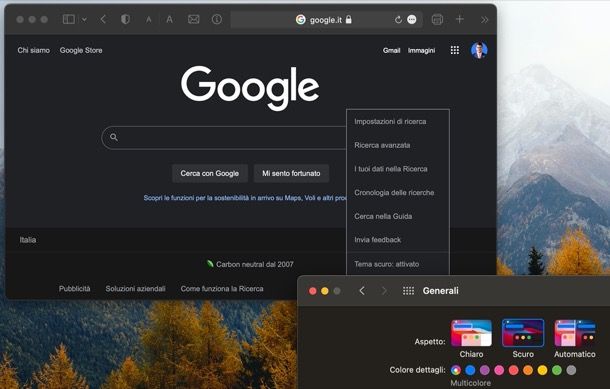Open the Pubblicità footer link
Image resolution: width=610 pixels, height=389 pixels.
point(74,289)
